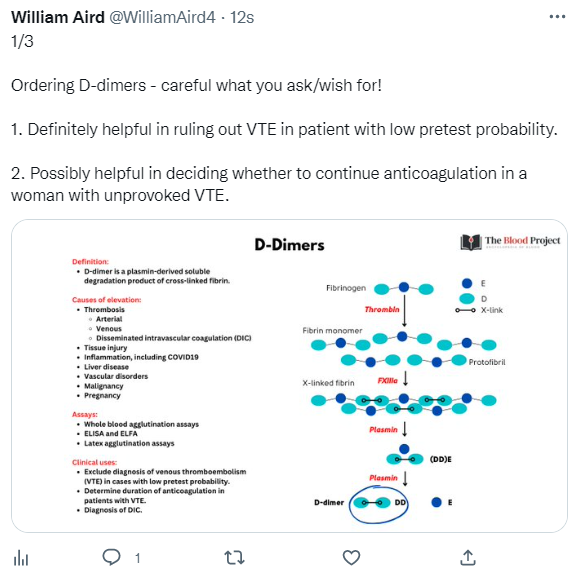Share the tweet via the upload arrow icon
The image size is (578, 582).
click(468, 557)
